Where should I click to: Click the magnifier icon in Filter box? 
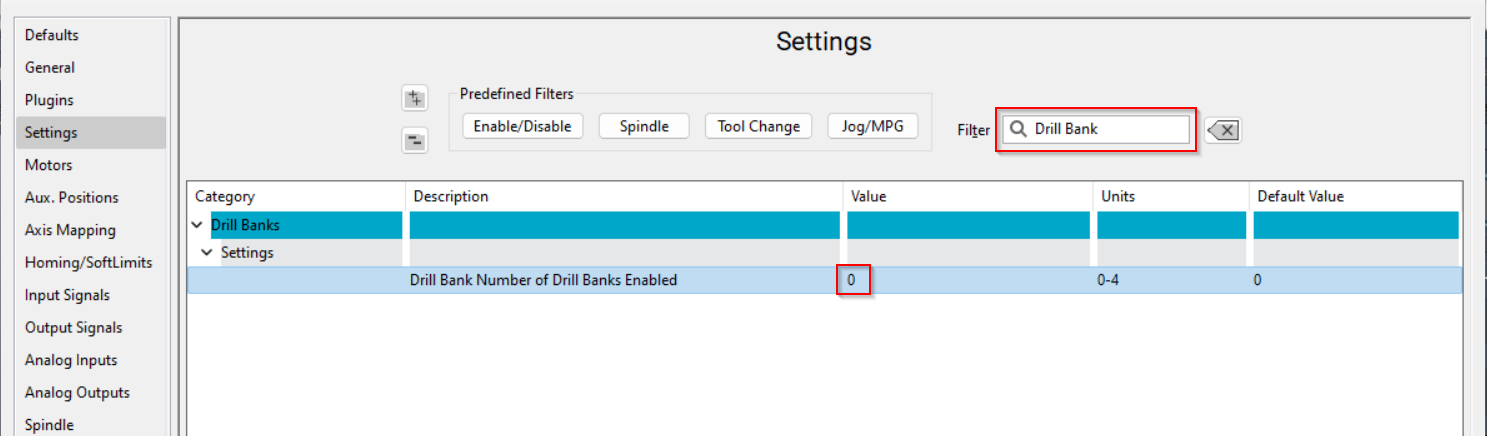(x=1018, y=129)
